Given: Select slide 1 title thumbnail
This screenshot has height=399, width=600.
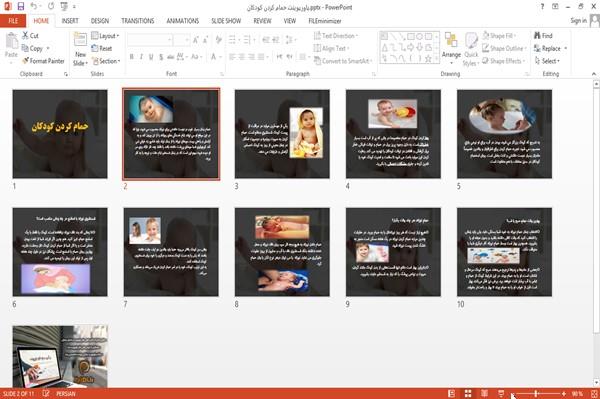Looking at the screenshot, I should [x=60, y=134].
